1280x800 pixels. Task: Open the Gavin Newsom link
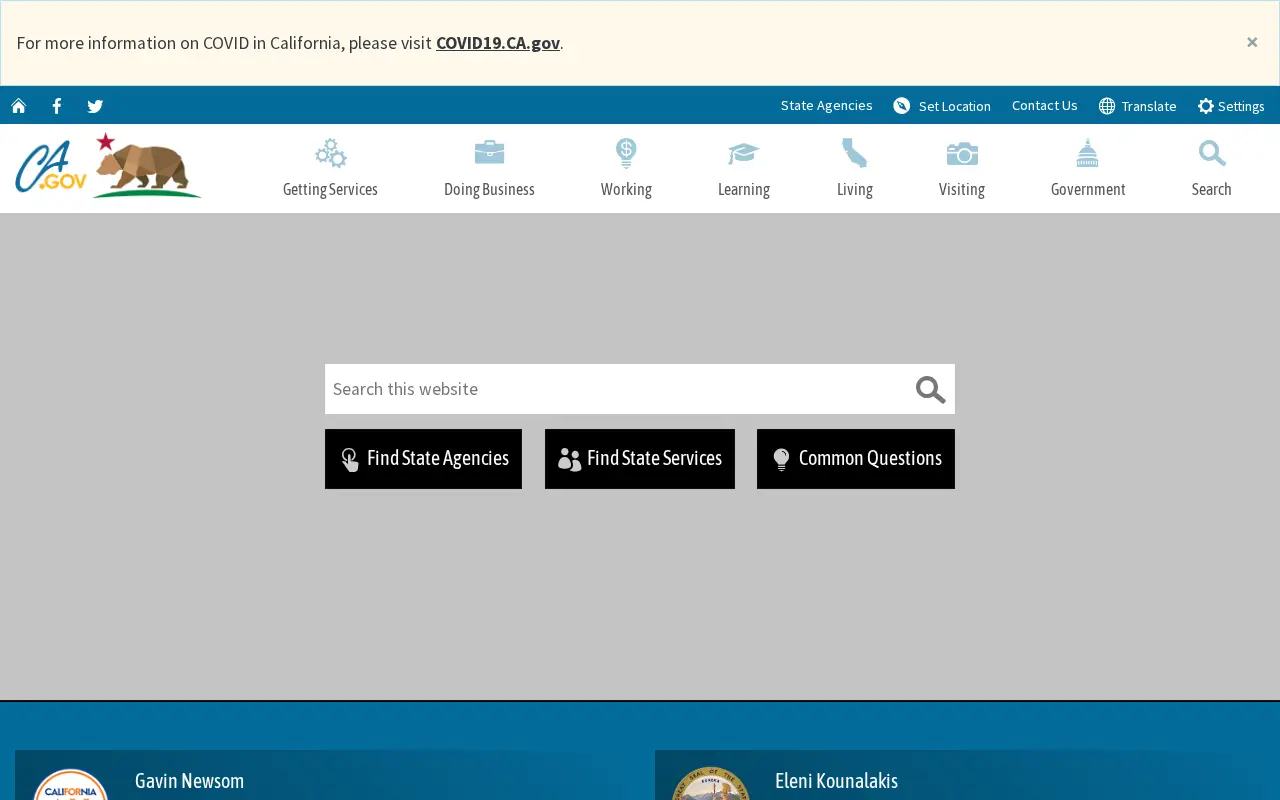pos(189,781)
